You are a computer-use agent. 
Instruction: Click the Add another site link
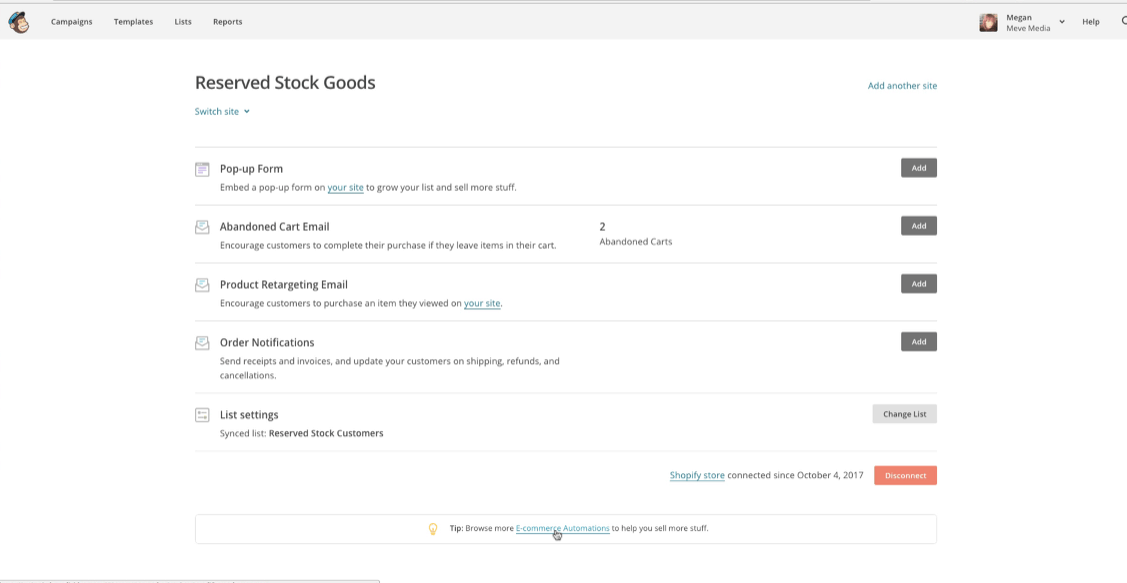(902, 86)
